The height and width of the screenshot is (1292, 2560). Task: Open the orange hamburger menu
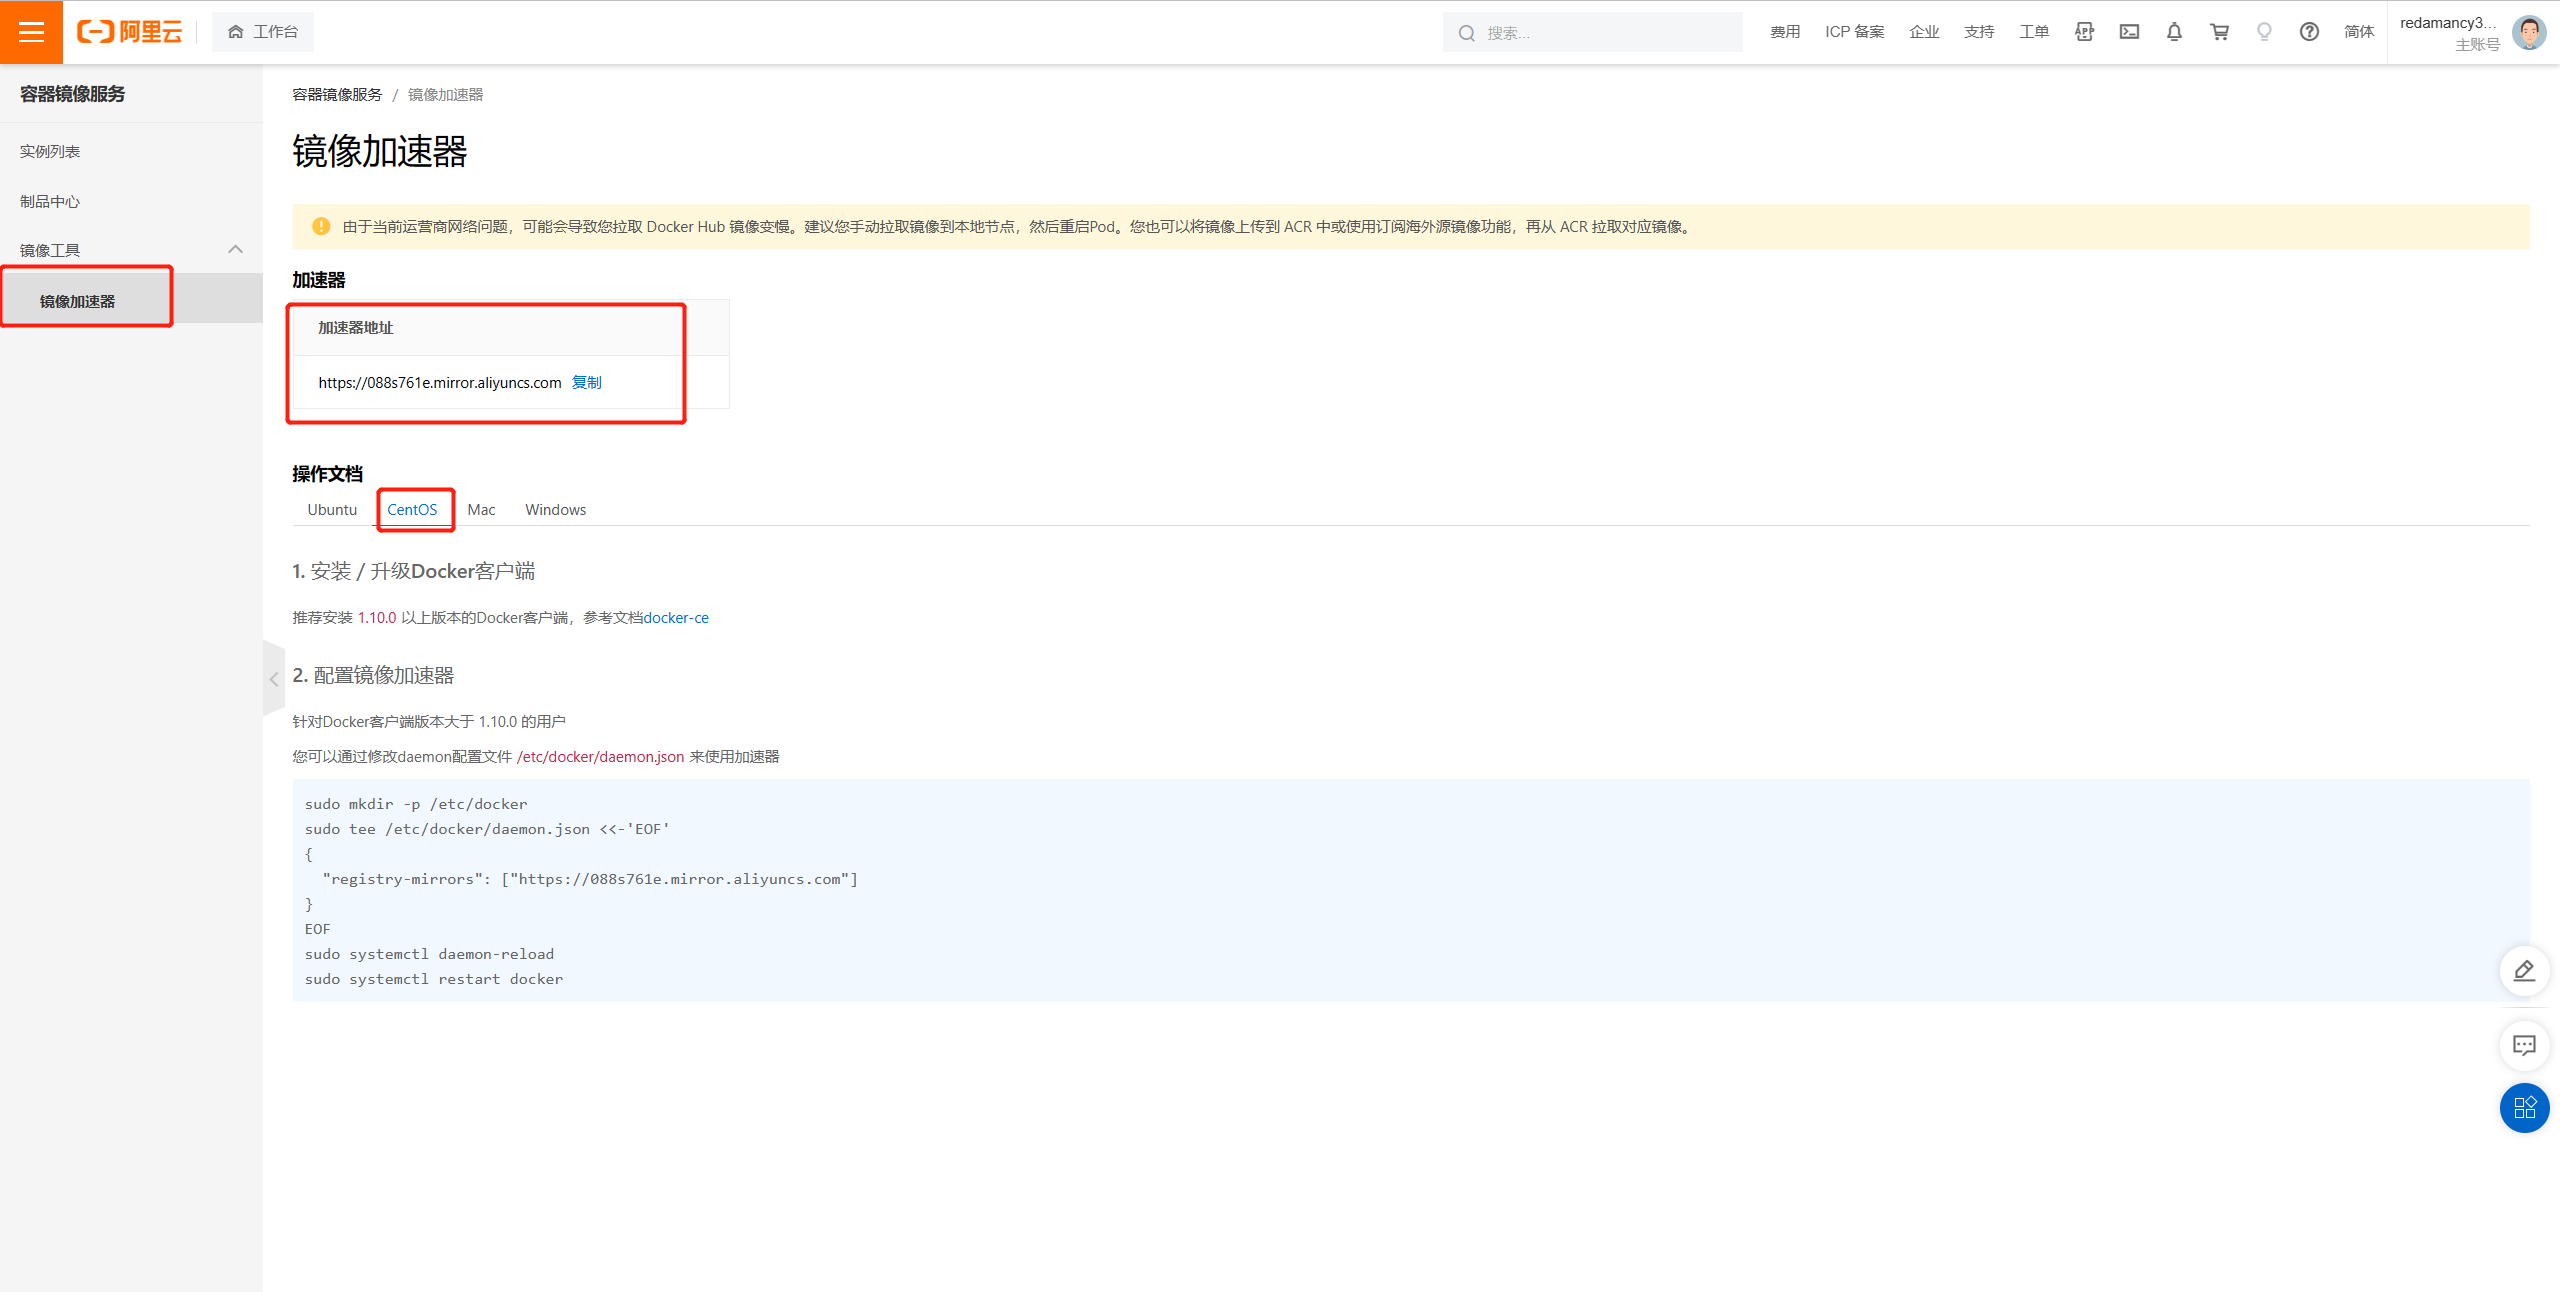[31, 32]
